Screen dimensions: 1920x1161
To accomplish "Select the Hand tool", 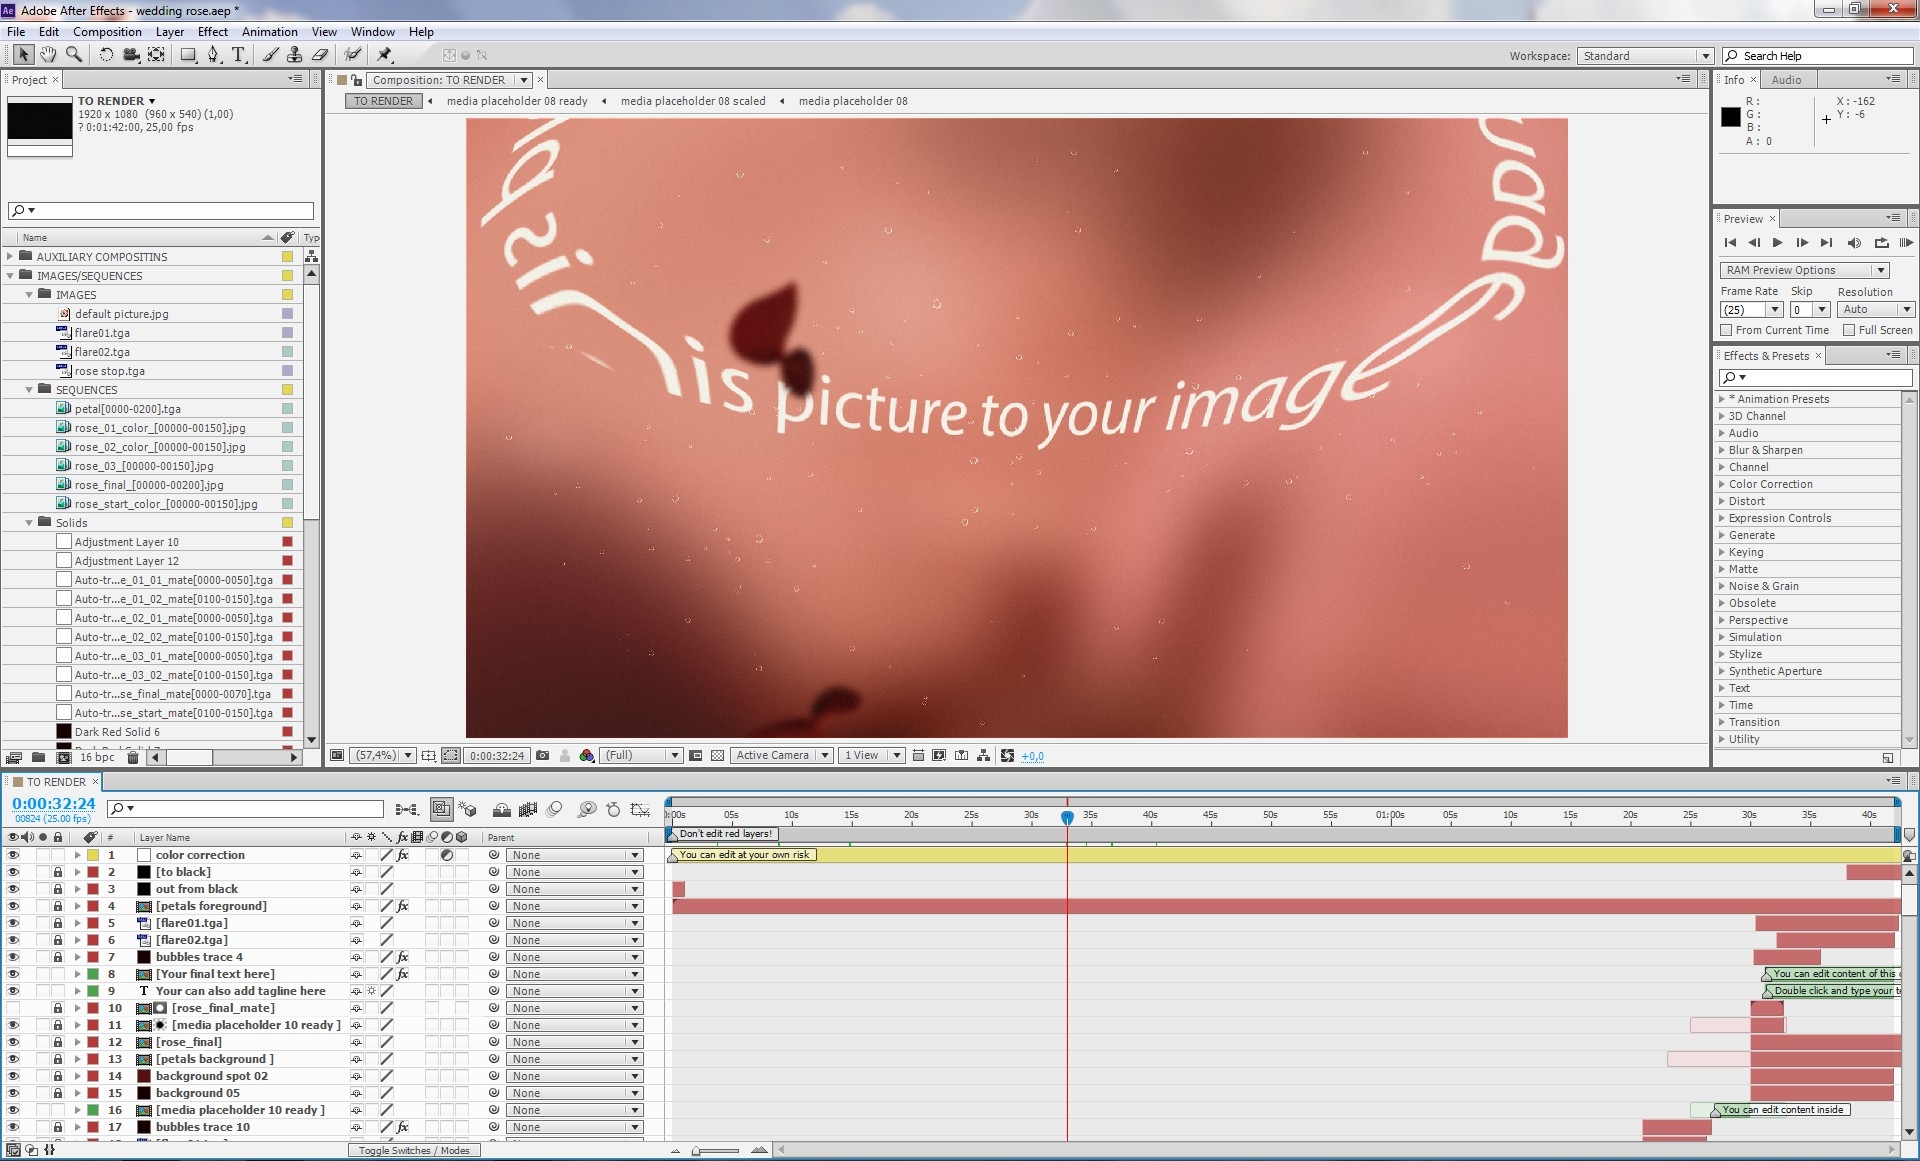I will point(48,55).
